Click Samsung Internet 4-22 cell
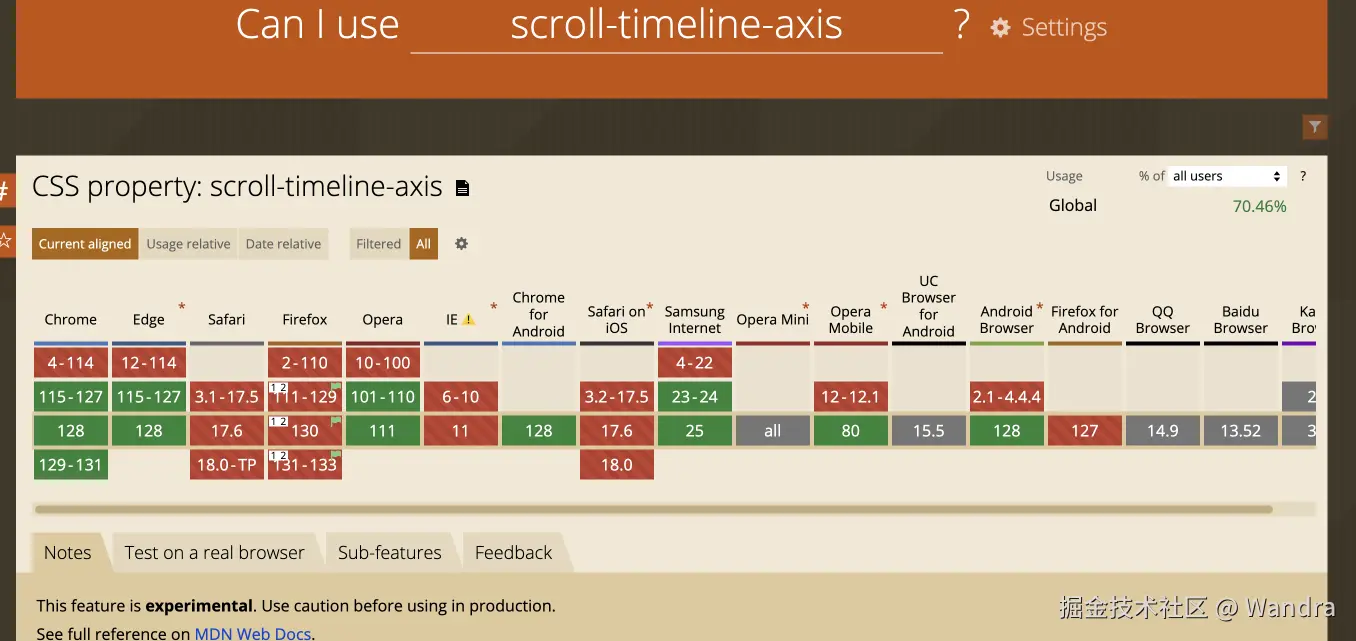Viewport: 1356px width, 641px height. 695,363
